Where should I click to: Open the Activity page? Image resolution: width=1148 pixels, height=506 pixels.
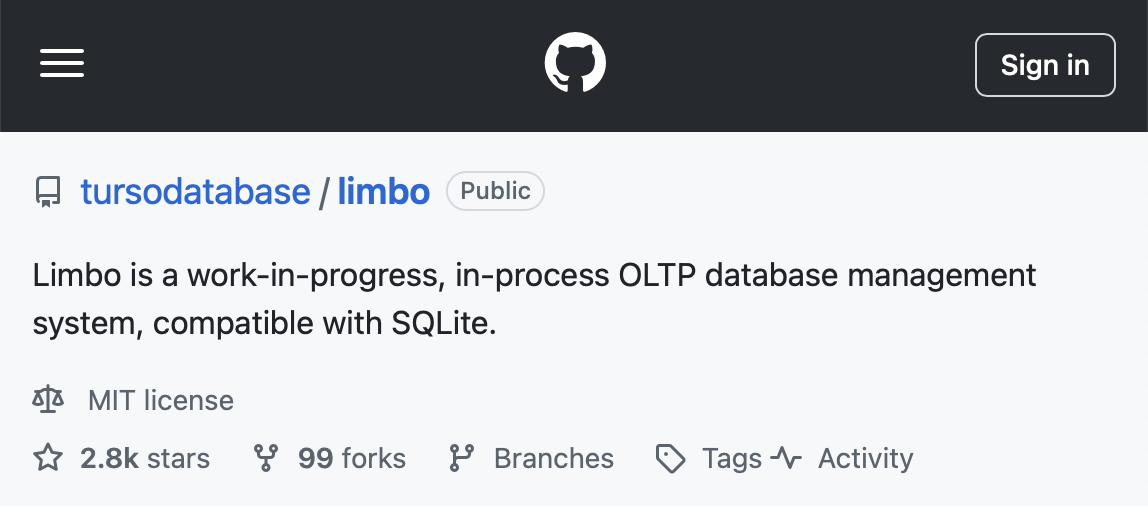tap(865, 458)
